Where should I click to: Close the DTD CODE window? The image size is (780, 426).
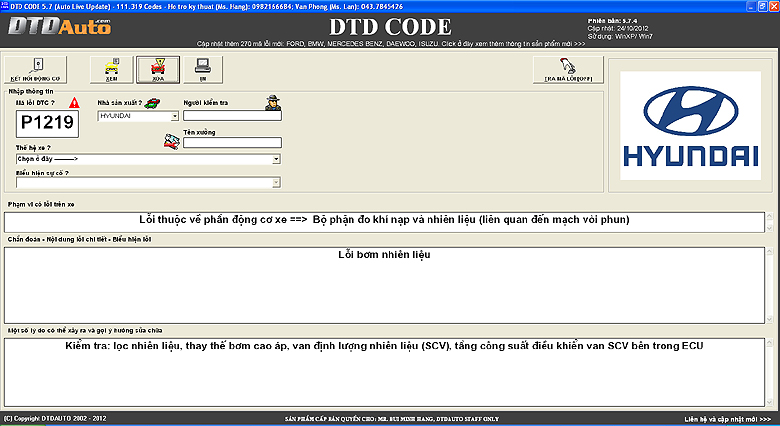(x=774, y=6)
